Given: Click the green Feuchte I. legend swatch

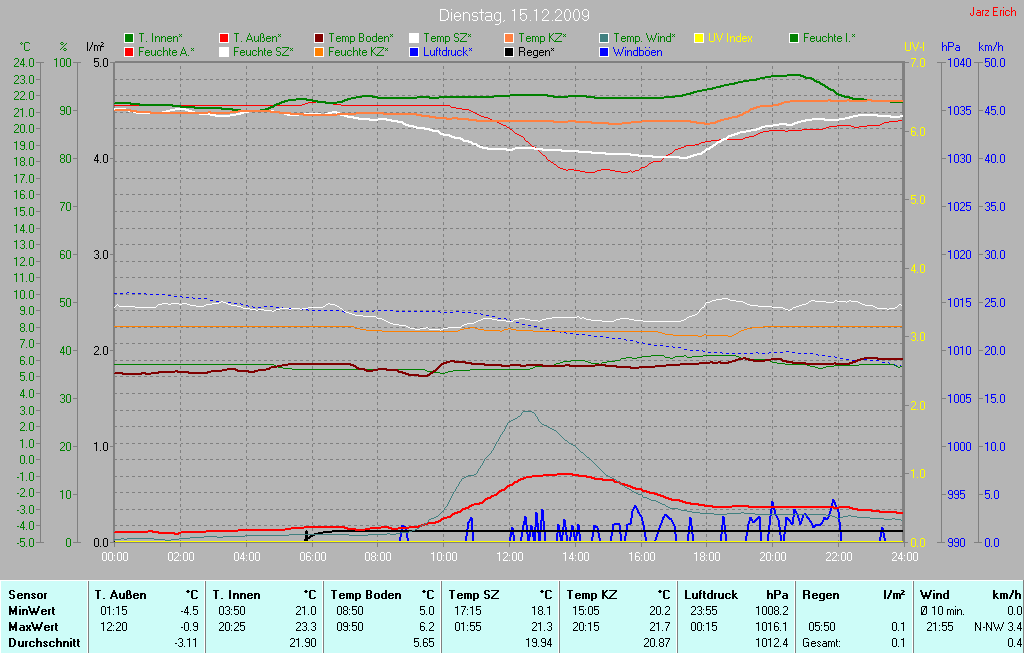Looking at the screenshot, I should (x=794, y=39).
